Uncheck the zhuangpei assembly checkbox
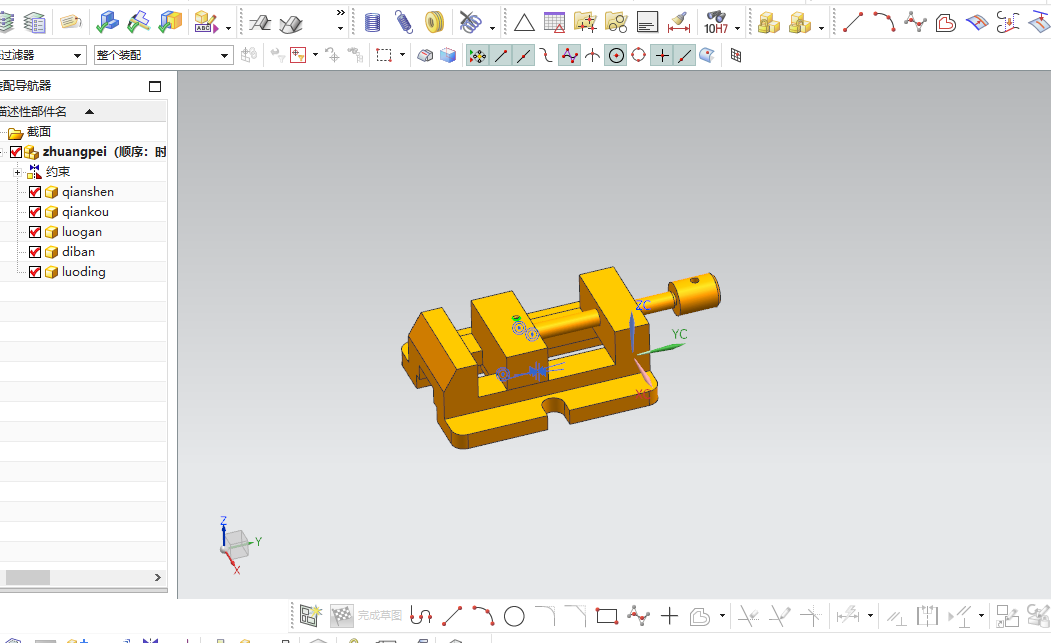Screen dimensions: 1051x643 tap(16, 152)
